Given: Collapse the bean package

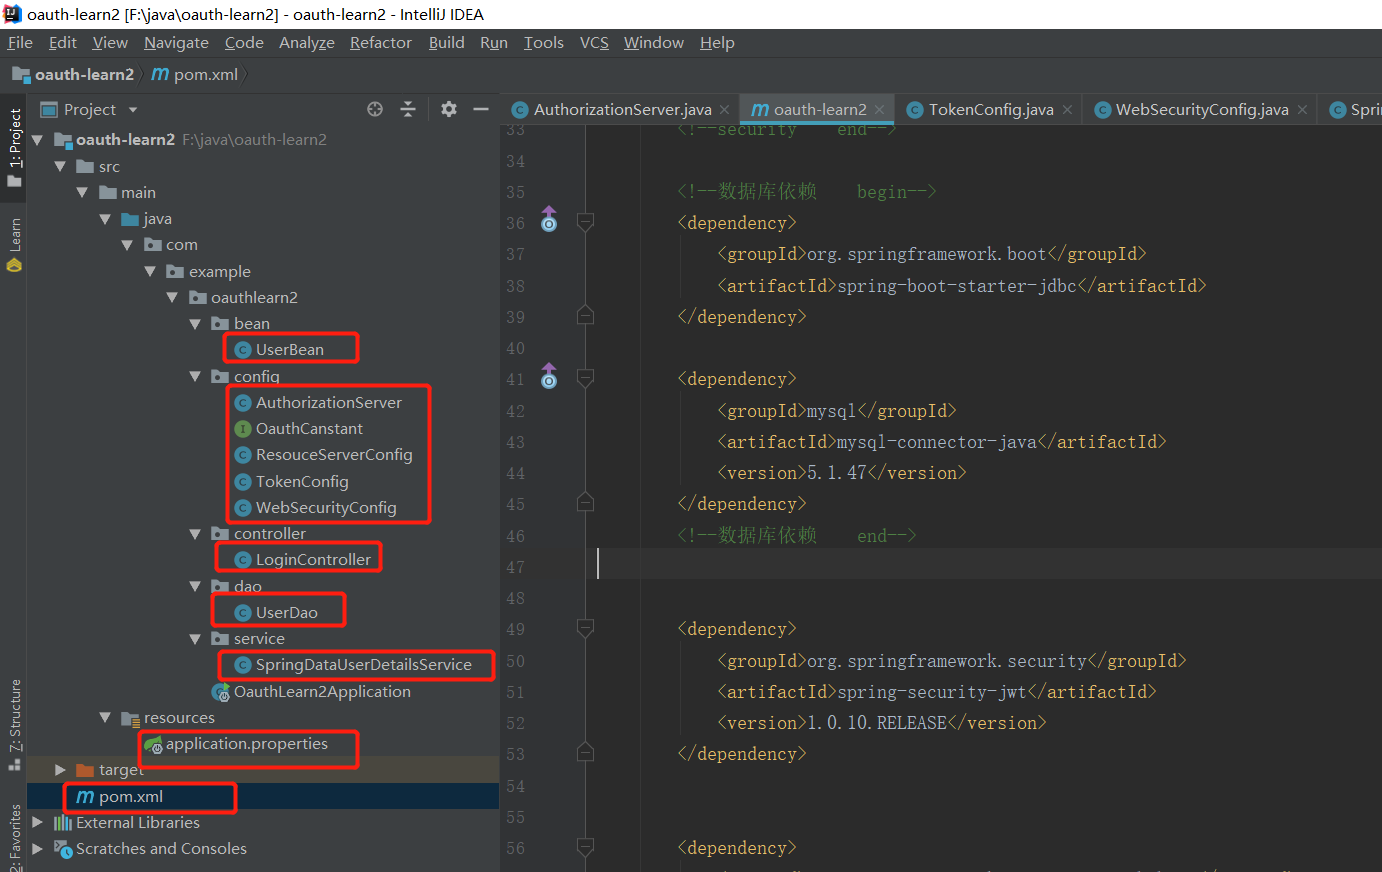Looking at the screenshot, I should tap(195, 324).
